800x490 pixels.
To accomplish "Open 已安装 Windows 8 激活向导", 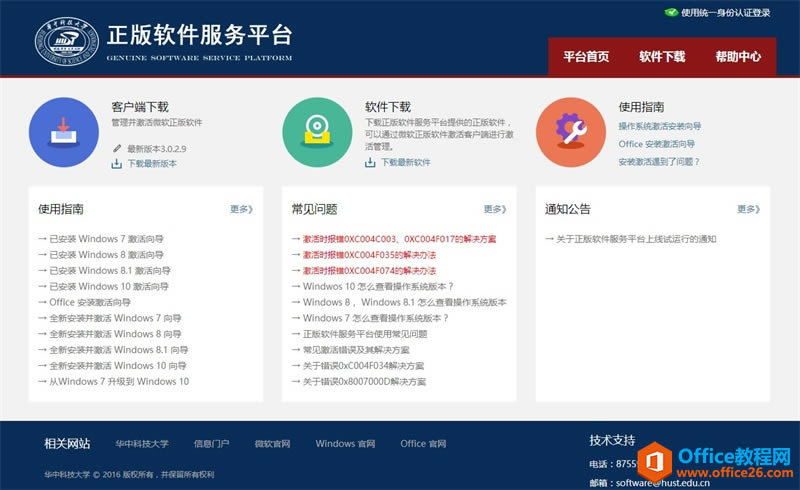I will [x=106, y=255].
